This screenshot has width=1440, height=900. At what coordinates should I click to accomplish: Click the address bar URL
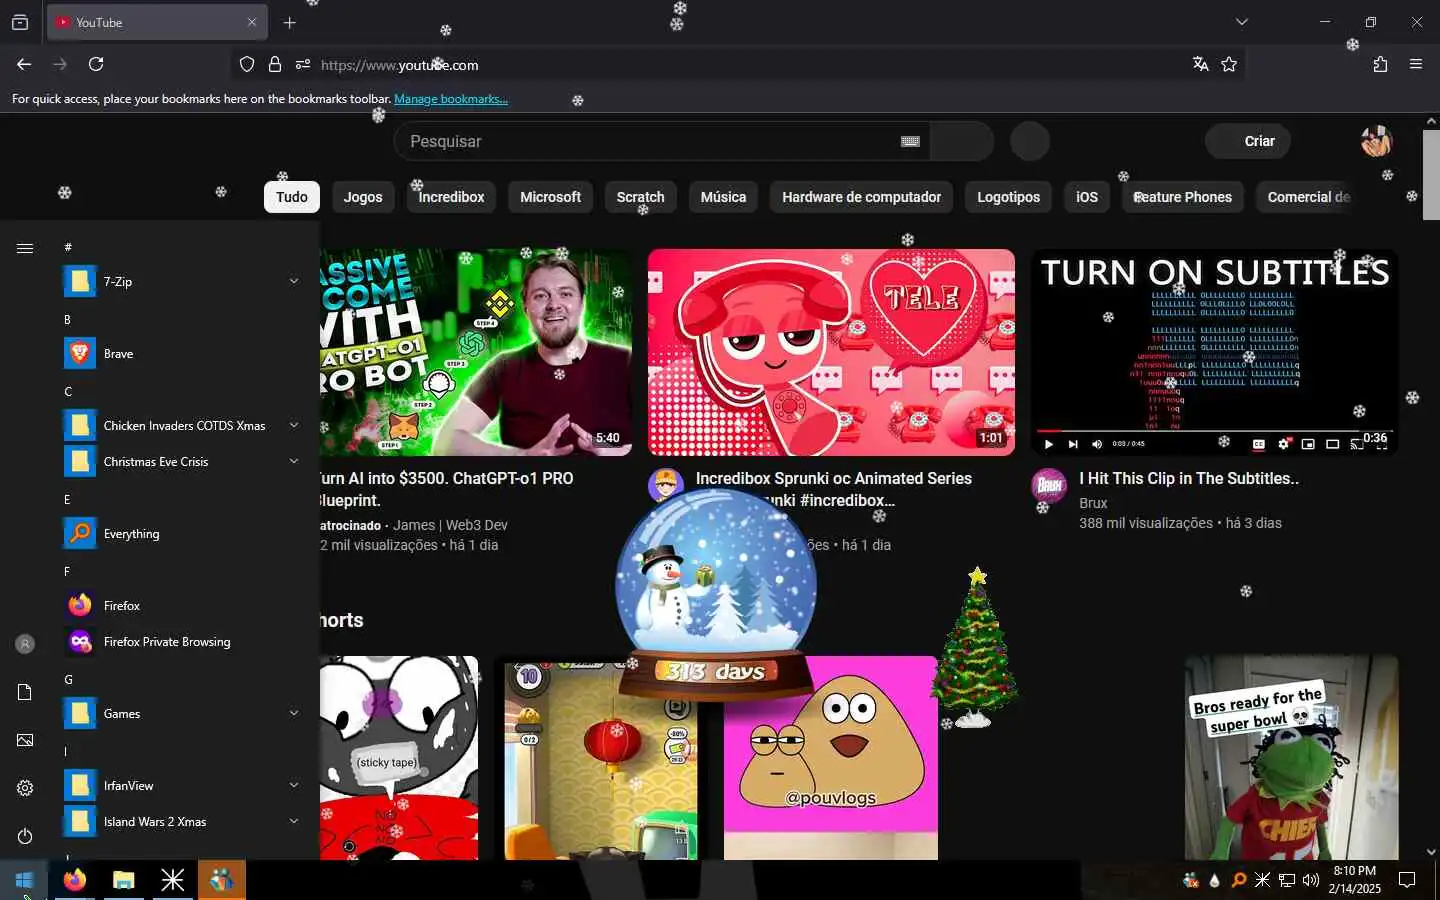point(400,65)
